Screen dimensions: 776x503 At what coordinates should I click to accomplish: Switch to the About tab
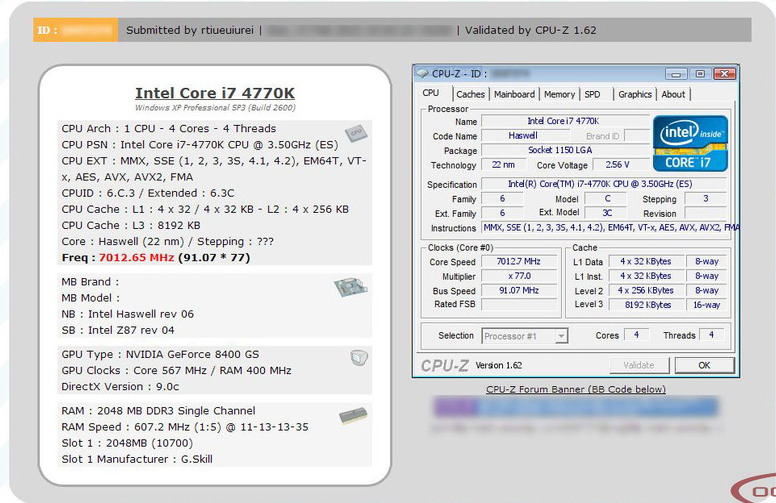(x=673, y=94)
